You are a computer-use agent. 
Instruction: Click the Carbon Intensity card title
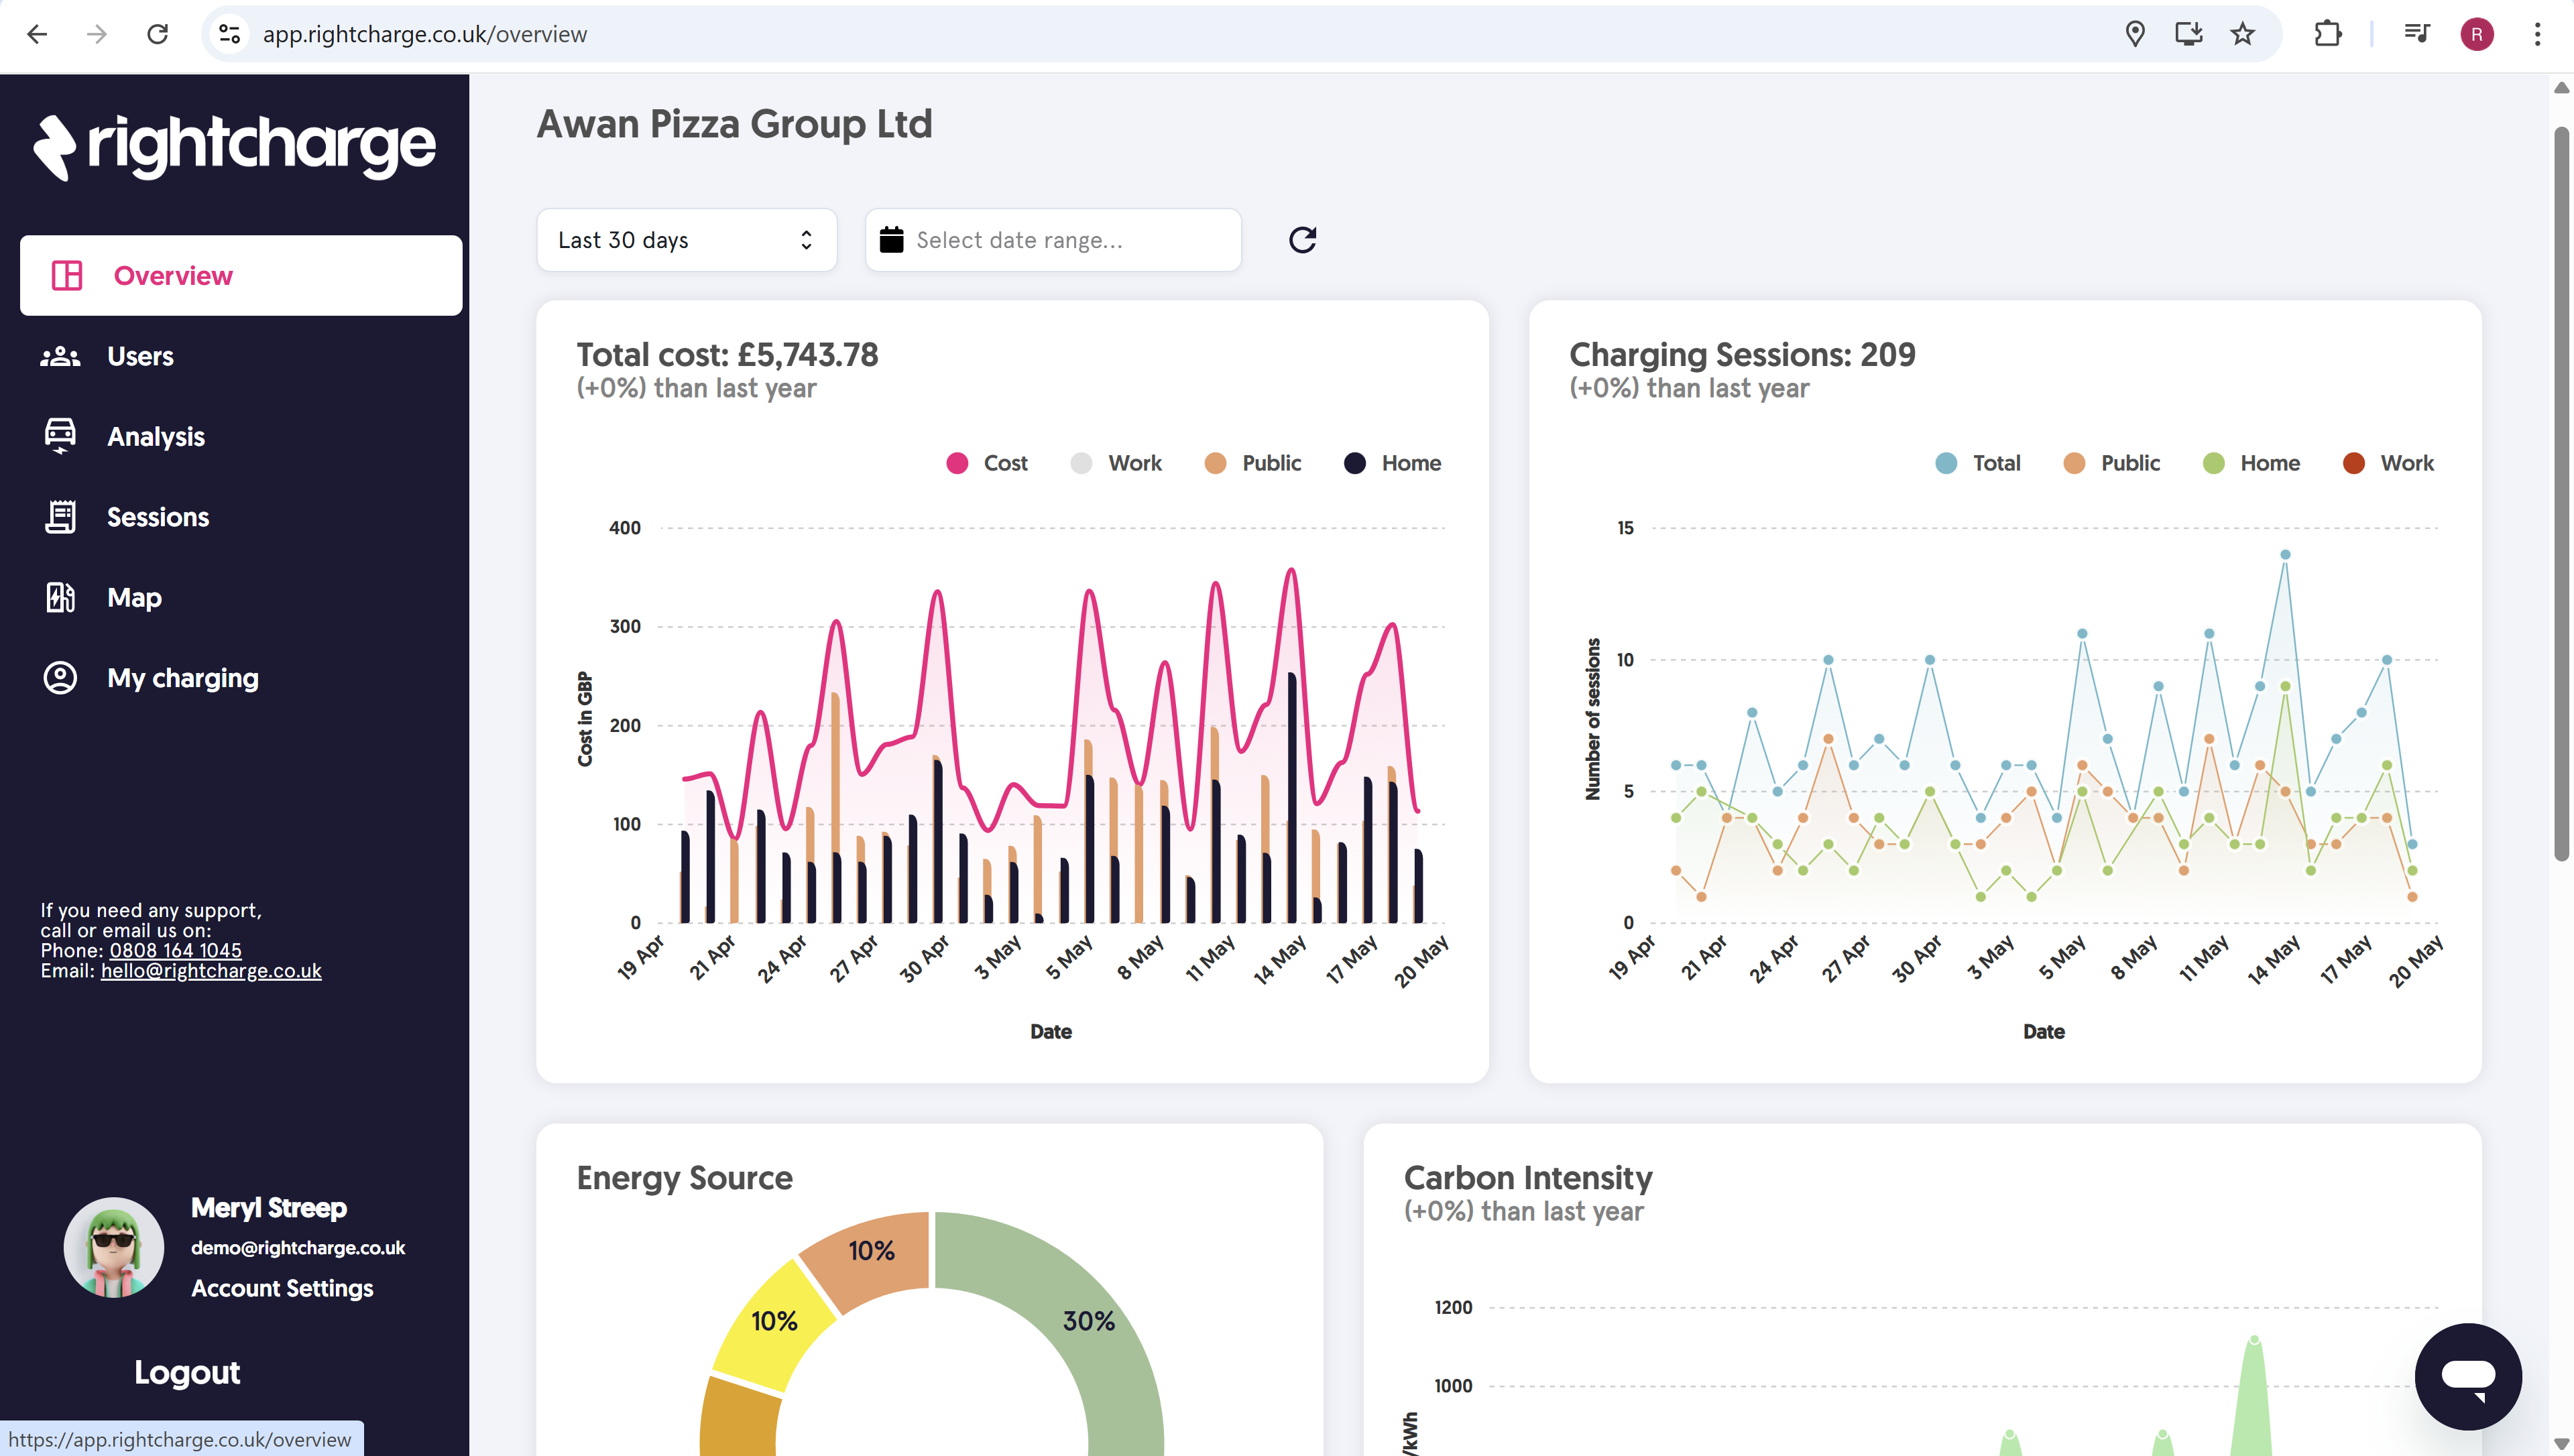pos(1528,1177)
